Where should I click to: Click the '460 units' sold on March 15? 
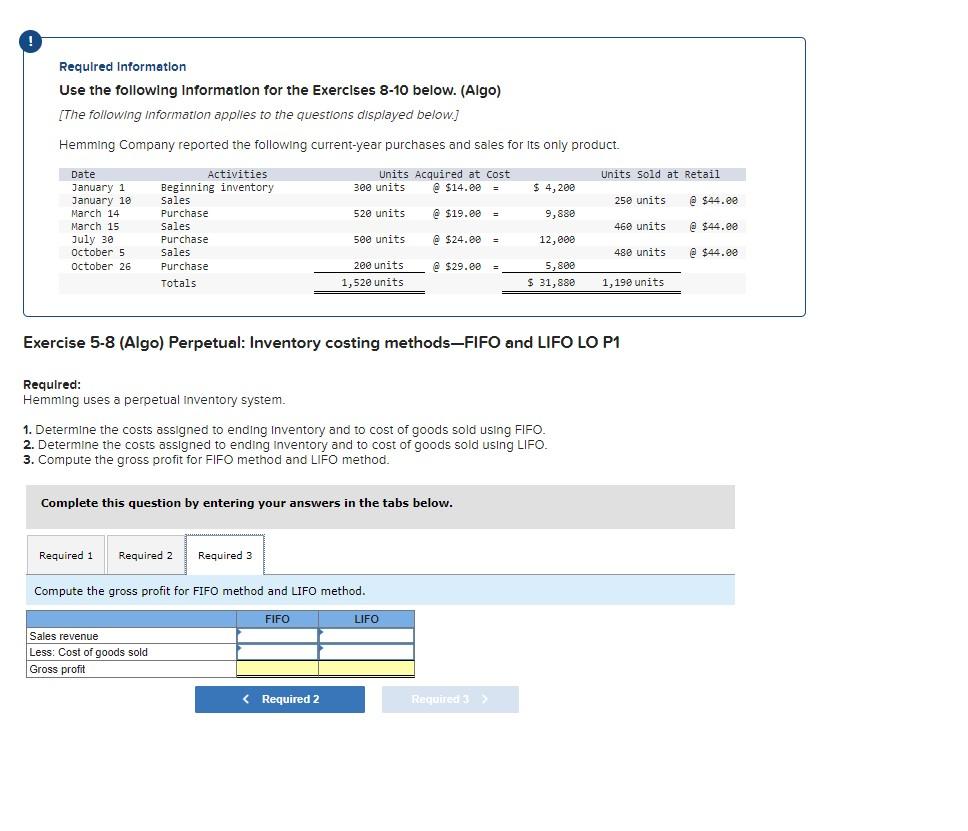click(640, 226)
